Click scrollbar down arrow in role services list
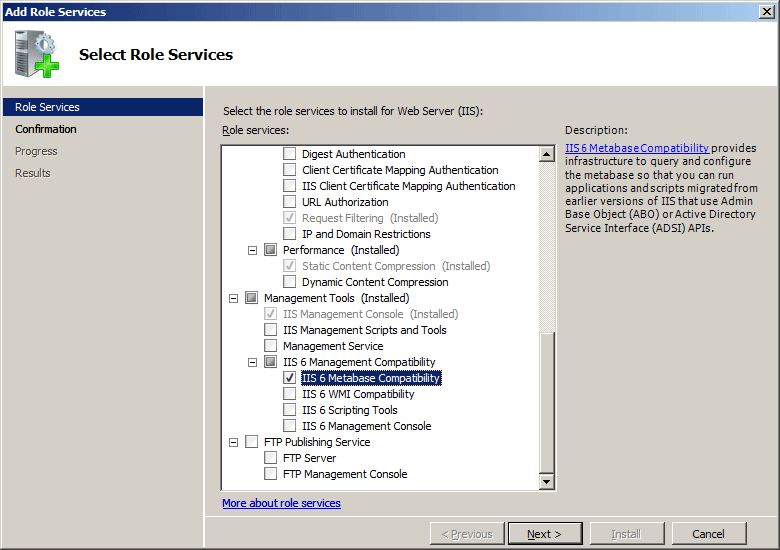This screenshot has height=550, width=780. coord(547,481)
